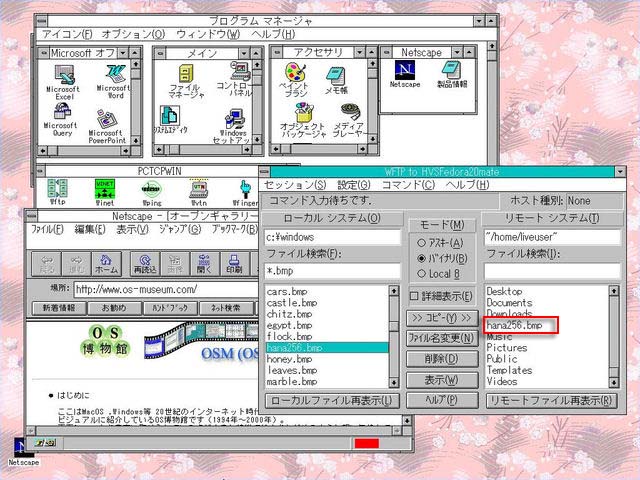Select the Wftp icon in PCTCPWIN

coord(58,192)
